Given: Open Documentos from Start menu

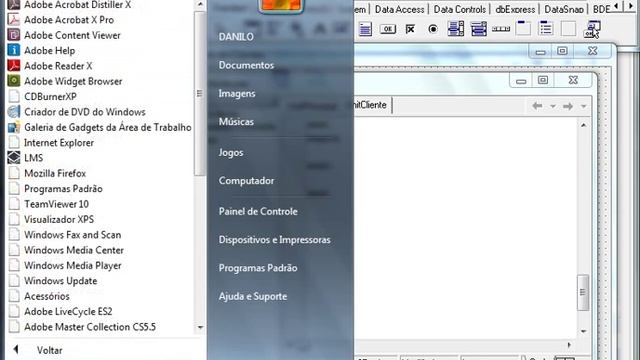Looking at the screenshot, I should (246, 65).
